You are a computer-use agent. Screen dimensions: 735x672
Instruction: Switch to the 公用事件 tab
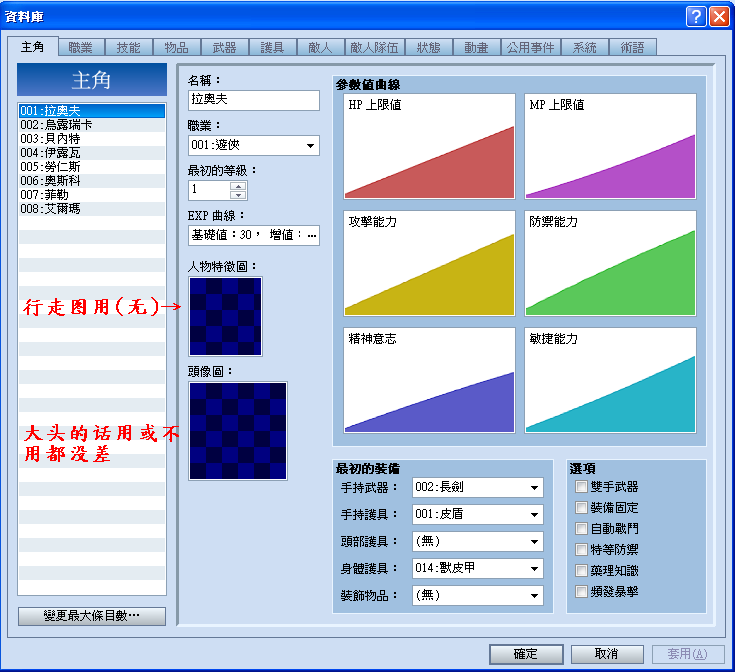click(x=531, y=47)
